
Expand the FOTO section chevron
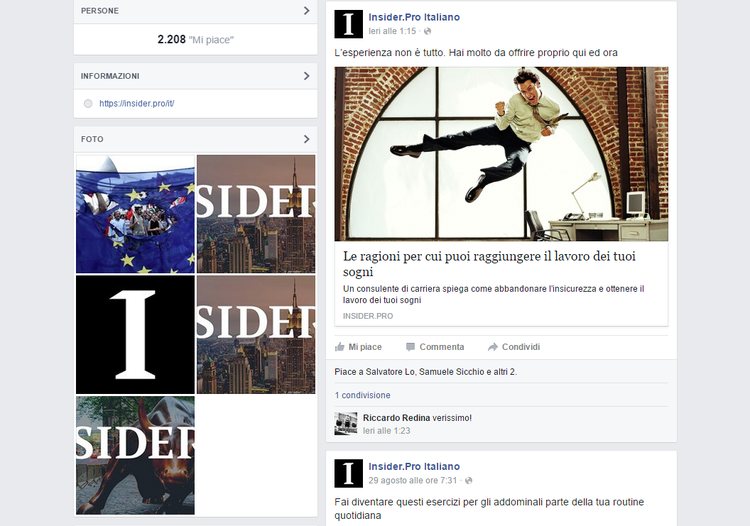[x=307, y=139]
